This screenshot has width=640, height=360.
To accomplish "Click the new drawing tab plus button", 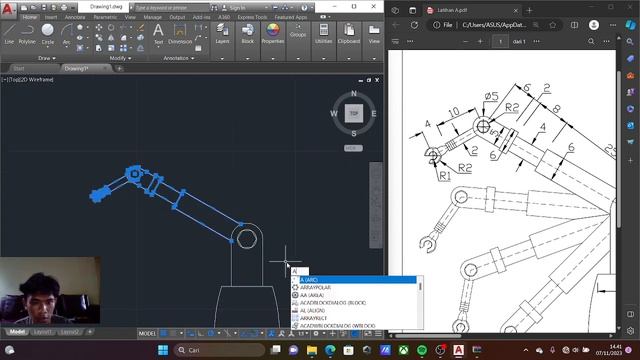I will tap(119, 69).
